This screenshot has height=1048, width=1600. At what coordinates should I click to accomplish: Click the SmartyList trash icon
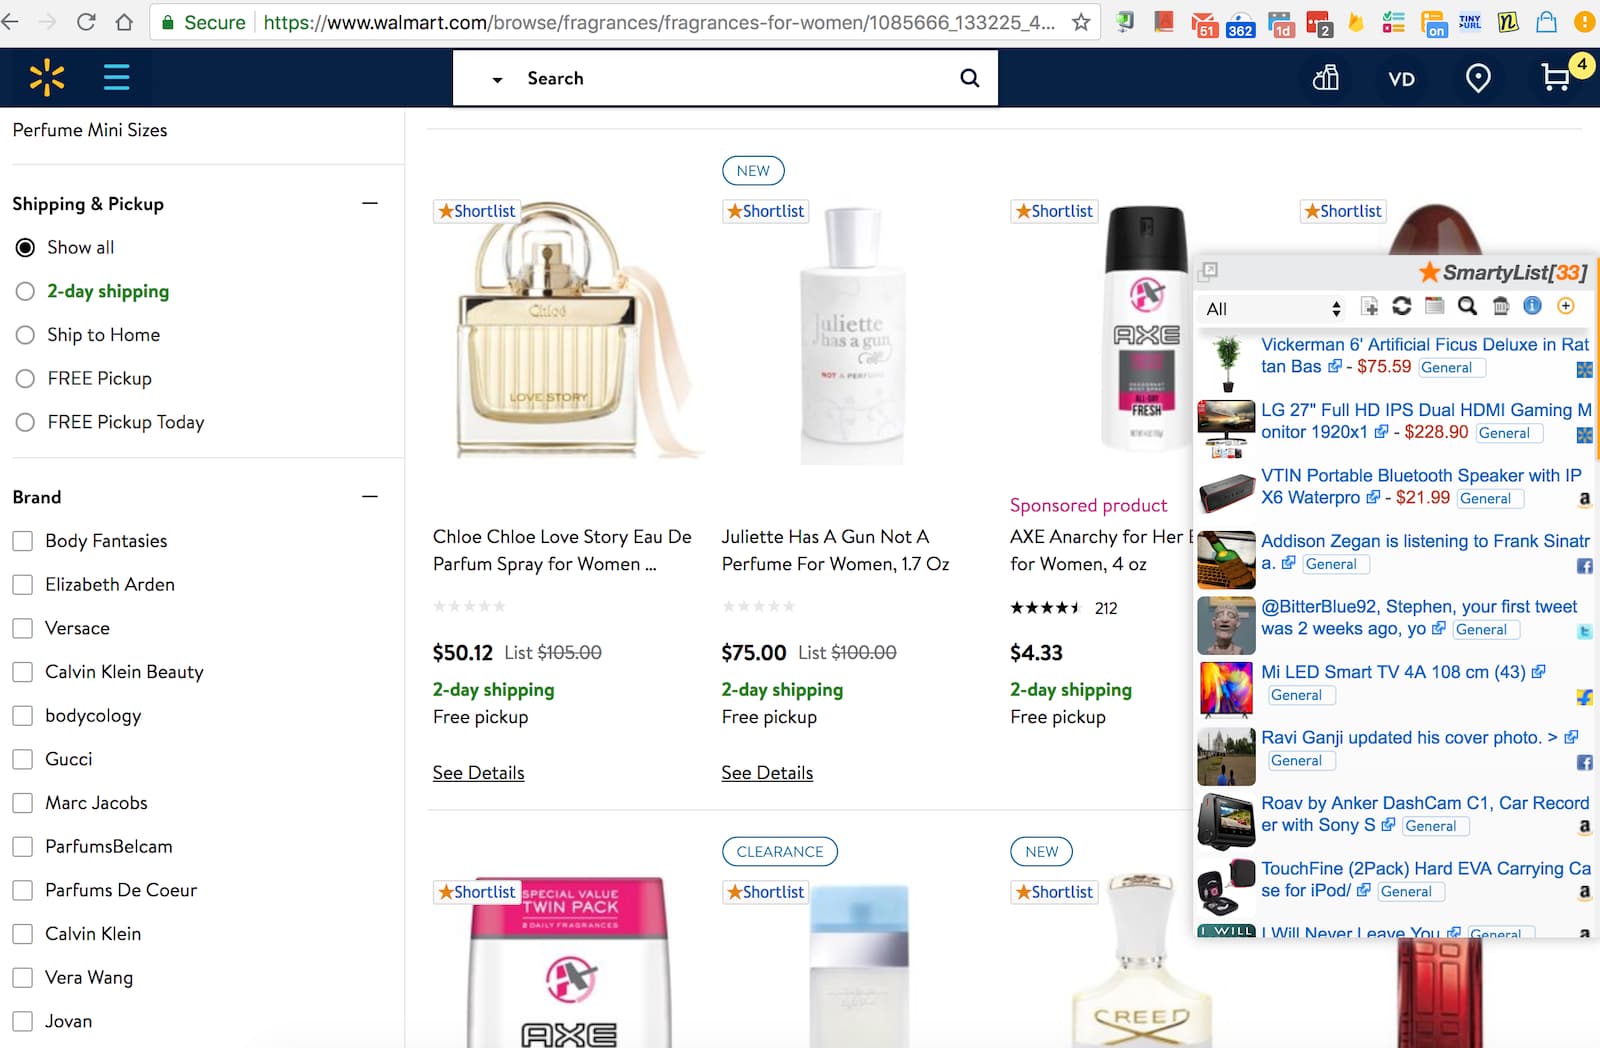1500,306
